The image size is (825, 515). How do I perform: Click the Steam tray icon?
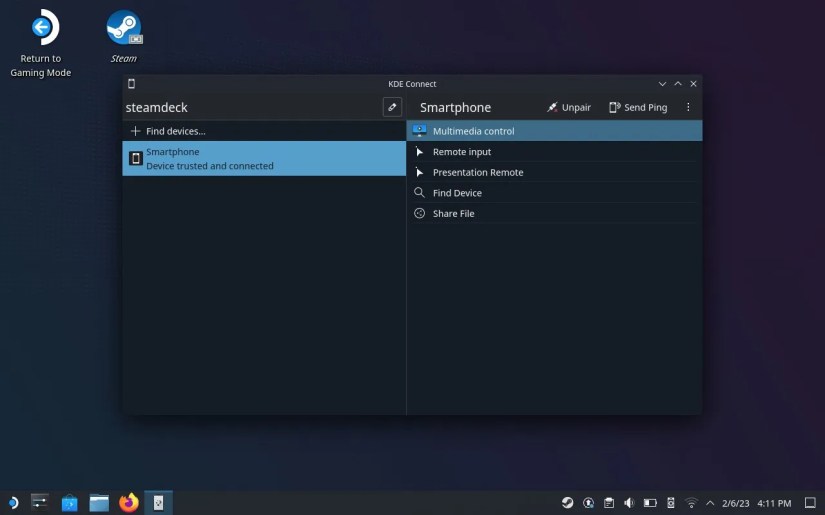pos(567,503)
